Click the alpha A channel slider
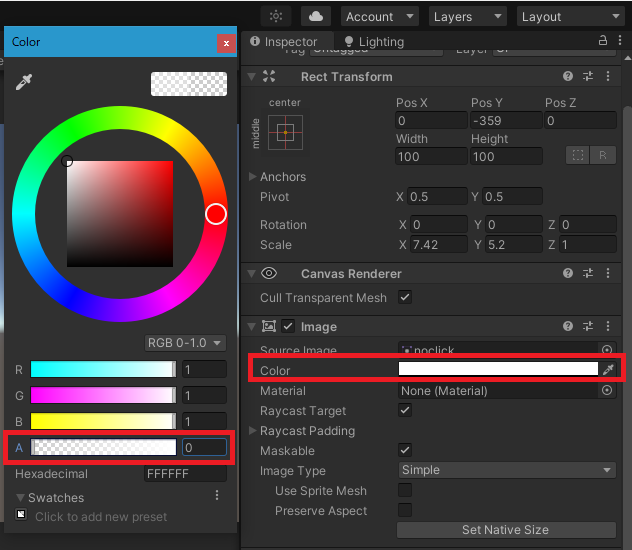 (x=103, y=447)
